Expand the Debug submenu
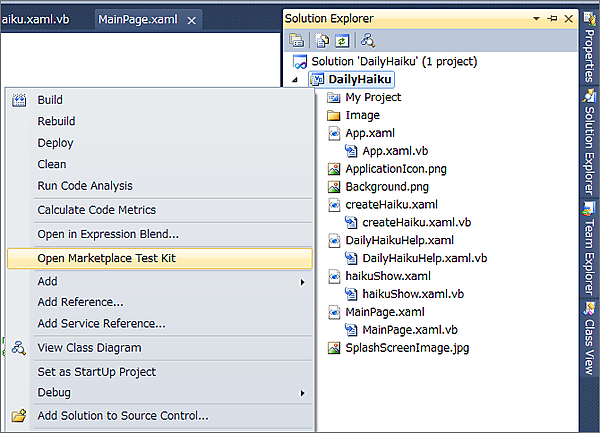This screenshot has width=600, height=433. point(302,393)
